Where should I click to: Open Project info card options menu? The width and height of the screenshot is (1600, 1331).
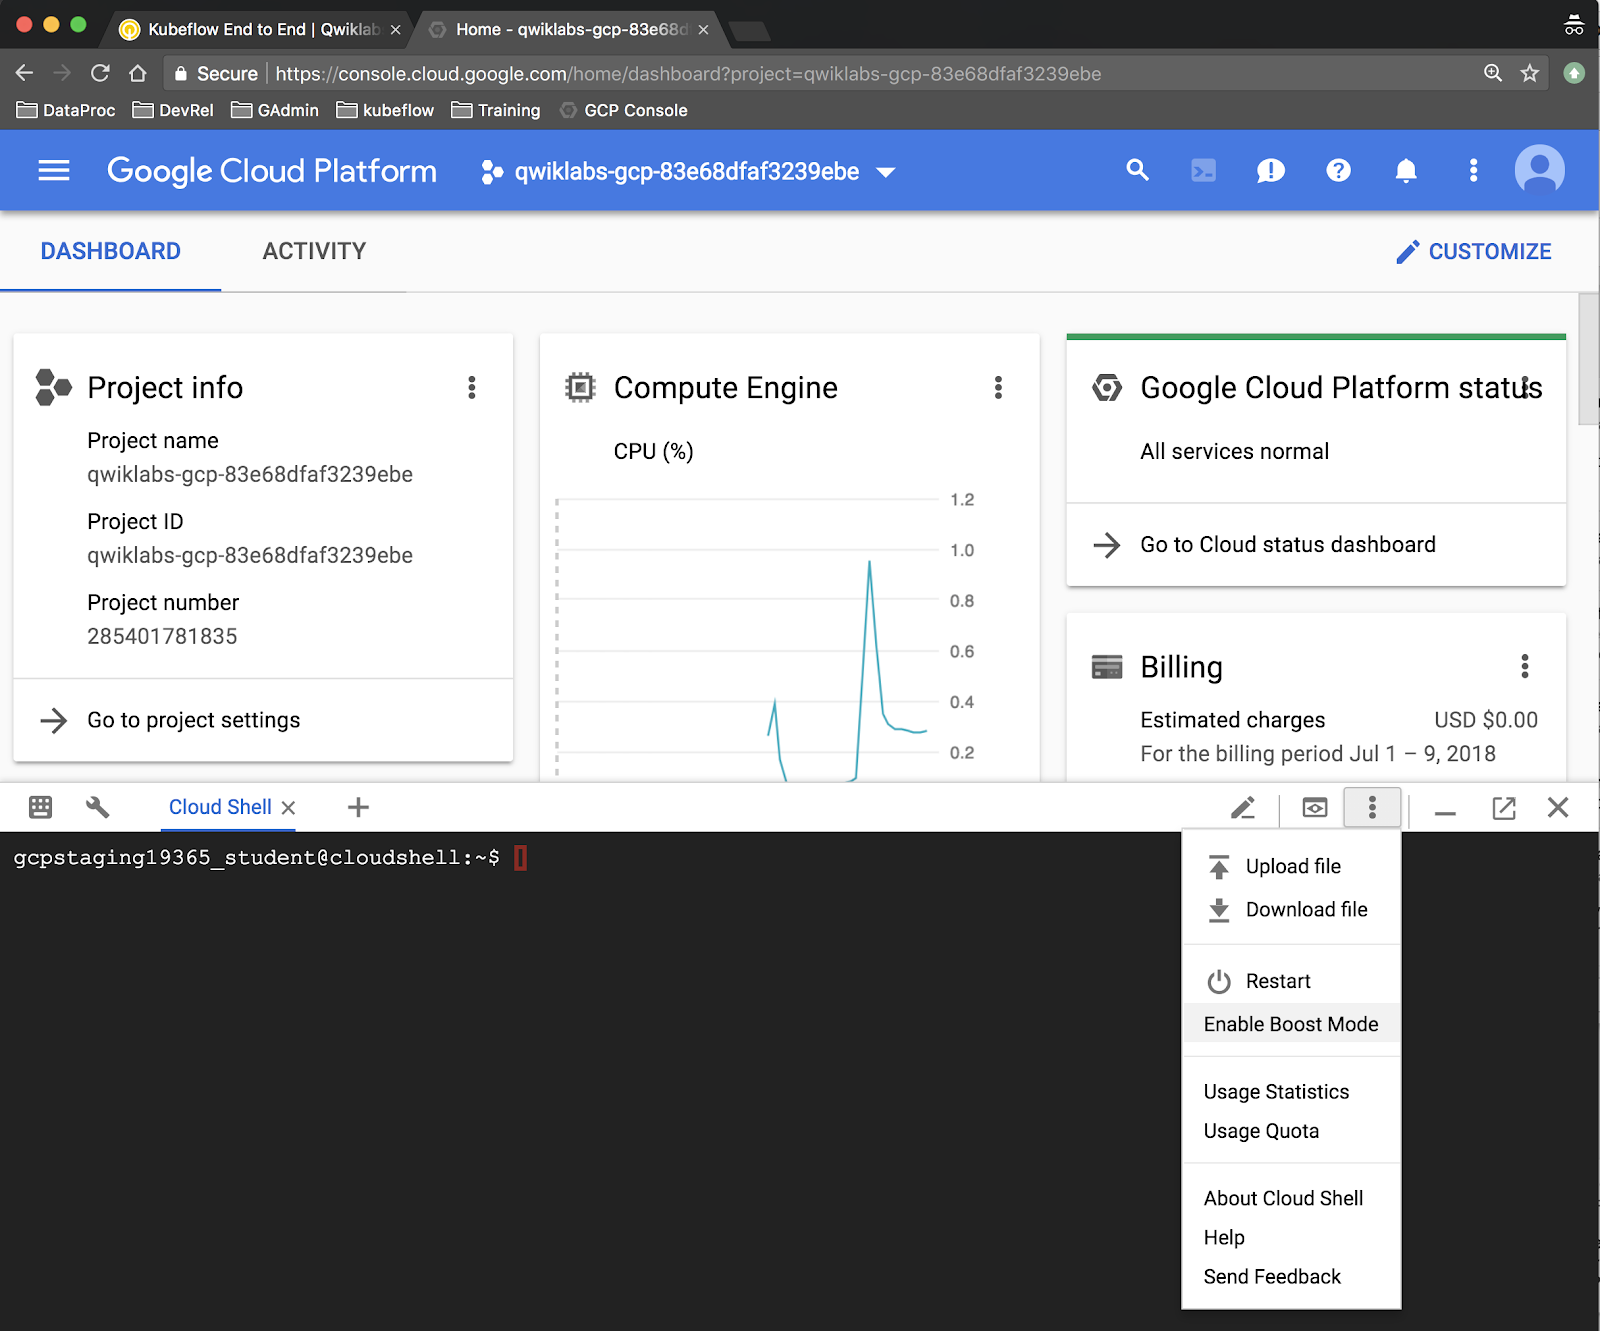(472, 388)
